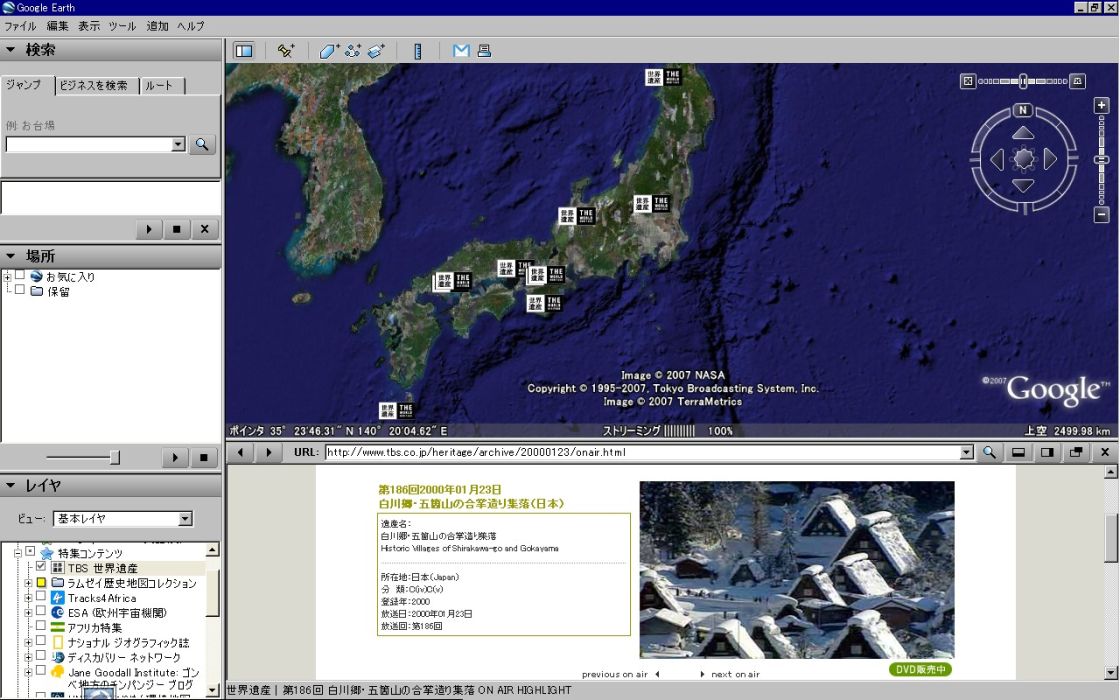Open the ツール menu
The height and width of the screenshot is (700, 1120).
click(x=122, y=26)
